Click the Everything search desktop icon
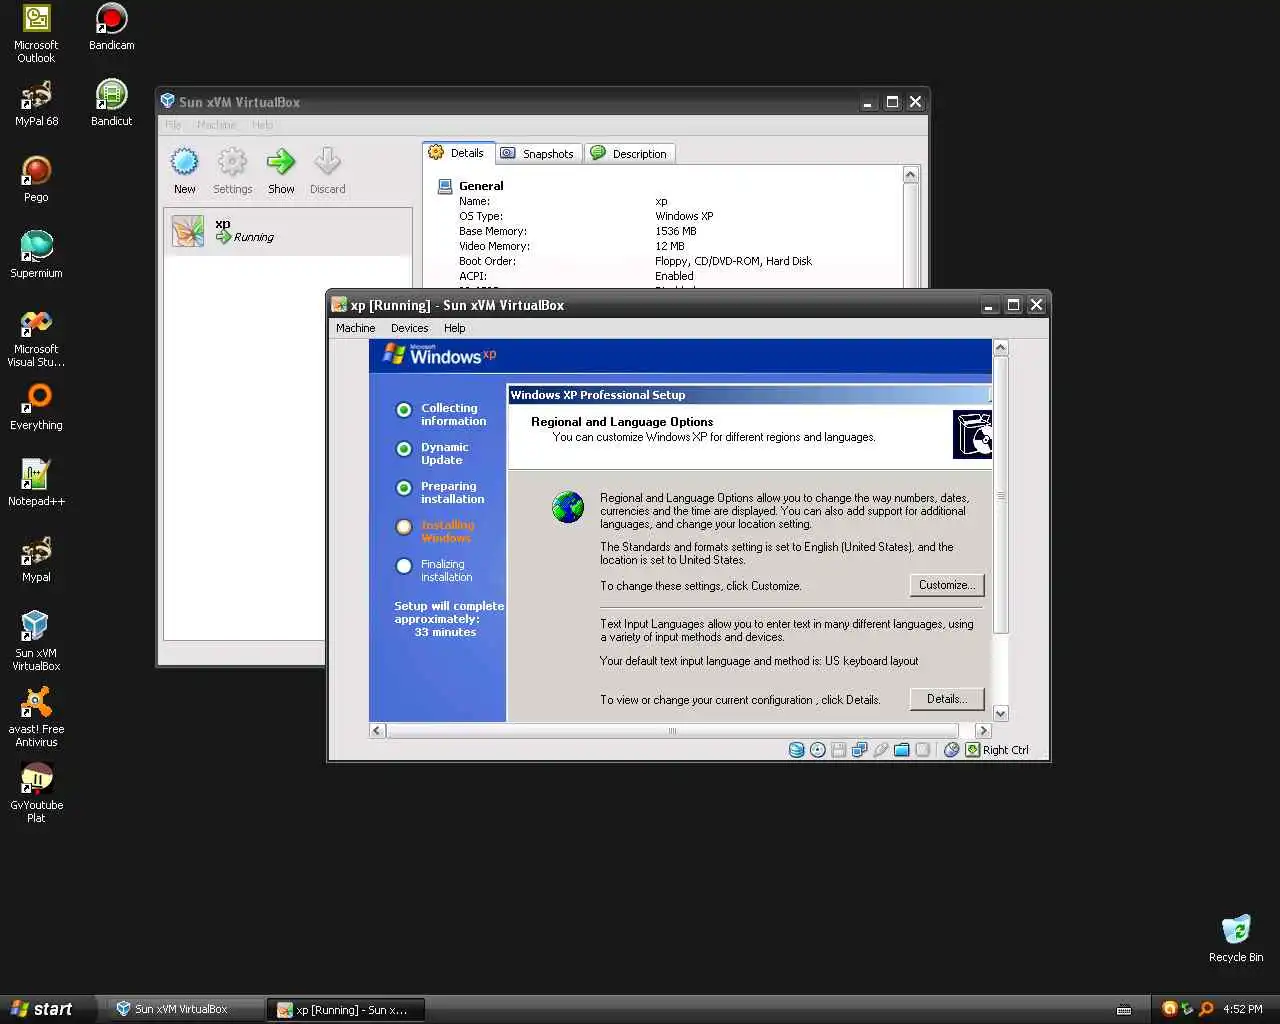This screenshot has width=1280, height=1024. coord(36,407)
